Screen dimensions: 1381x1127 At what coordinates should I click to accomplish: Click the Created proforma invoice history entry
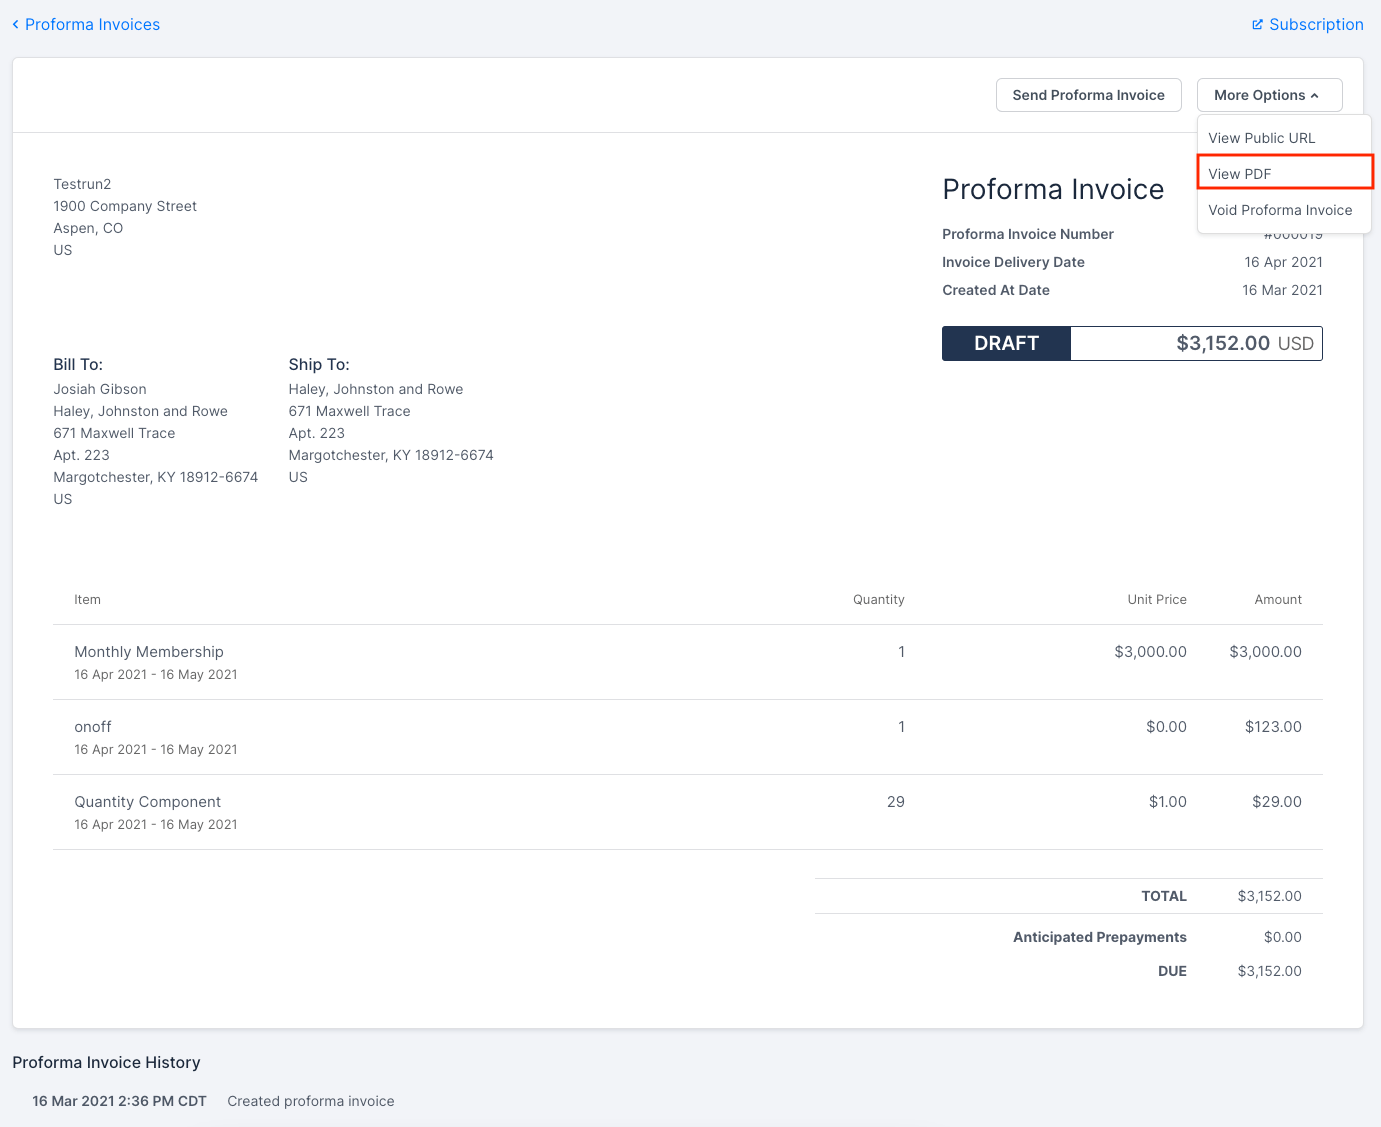(310, 1101)
